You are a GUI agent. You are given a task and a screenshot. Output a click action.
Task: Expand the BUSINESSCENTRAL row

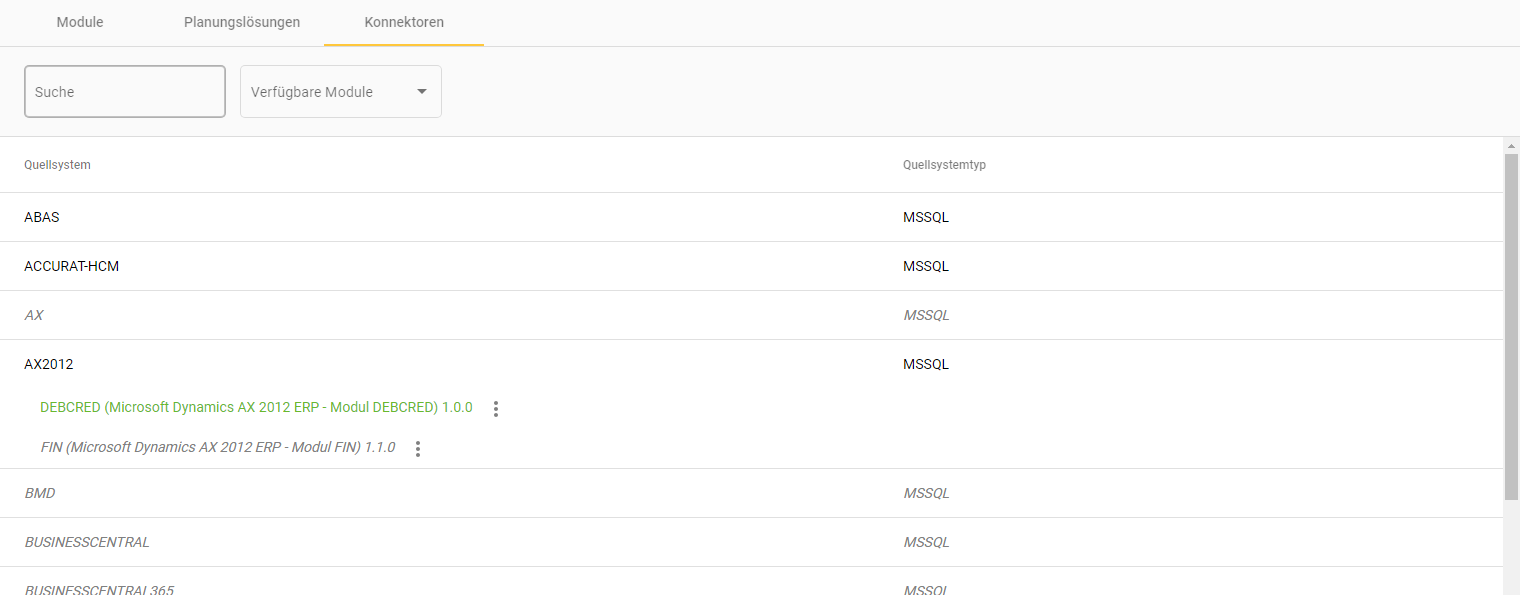coord(87,542)
